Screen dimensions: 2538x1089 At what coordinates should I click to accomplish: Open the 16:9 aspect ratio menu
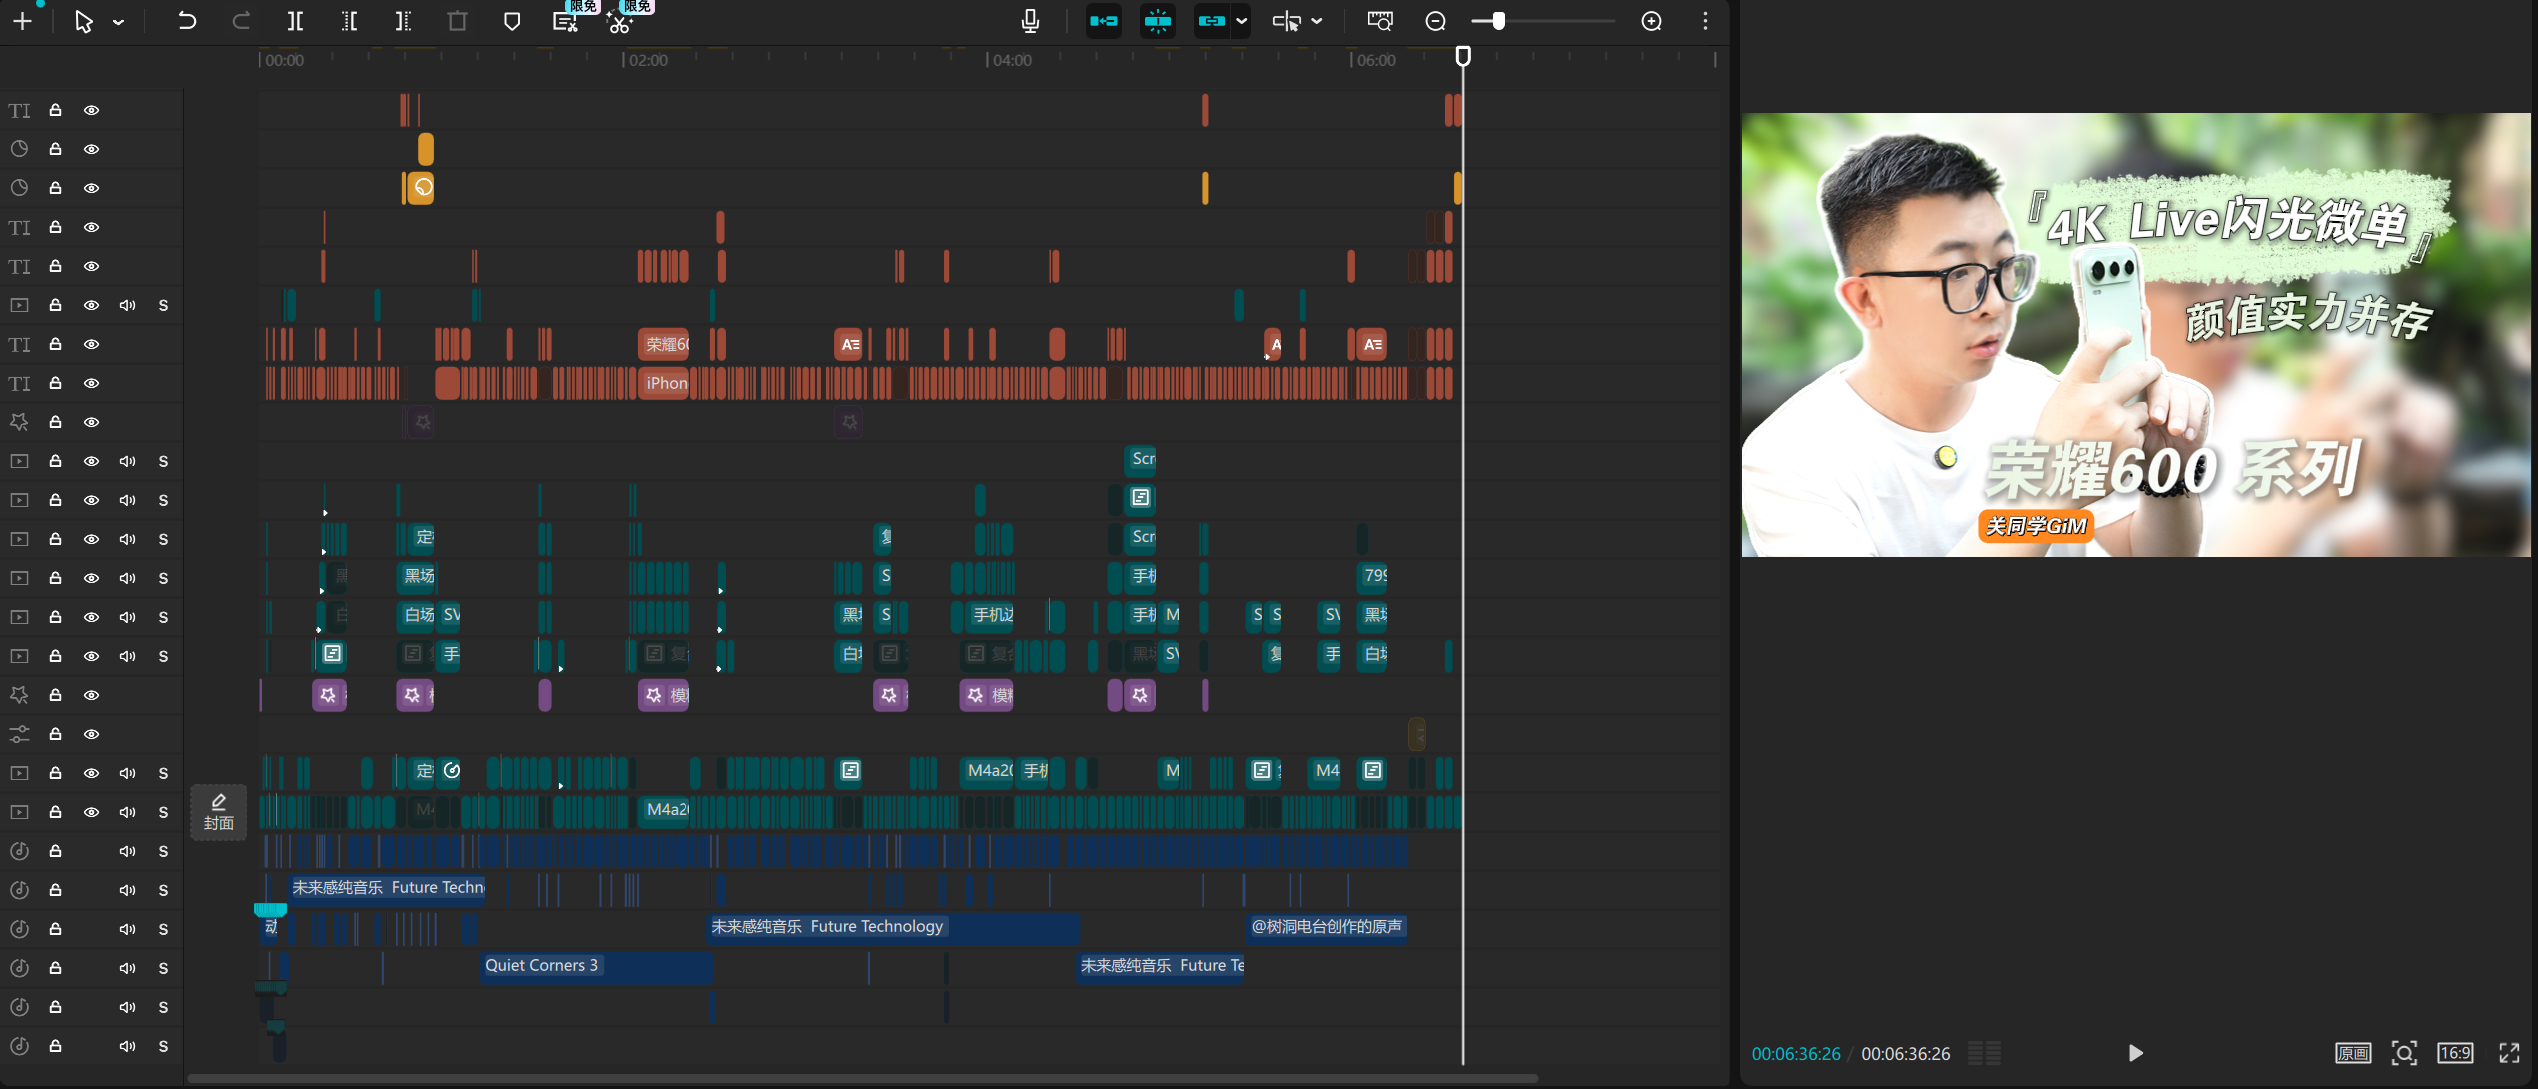click(x=2455, y=1053)
